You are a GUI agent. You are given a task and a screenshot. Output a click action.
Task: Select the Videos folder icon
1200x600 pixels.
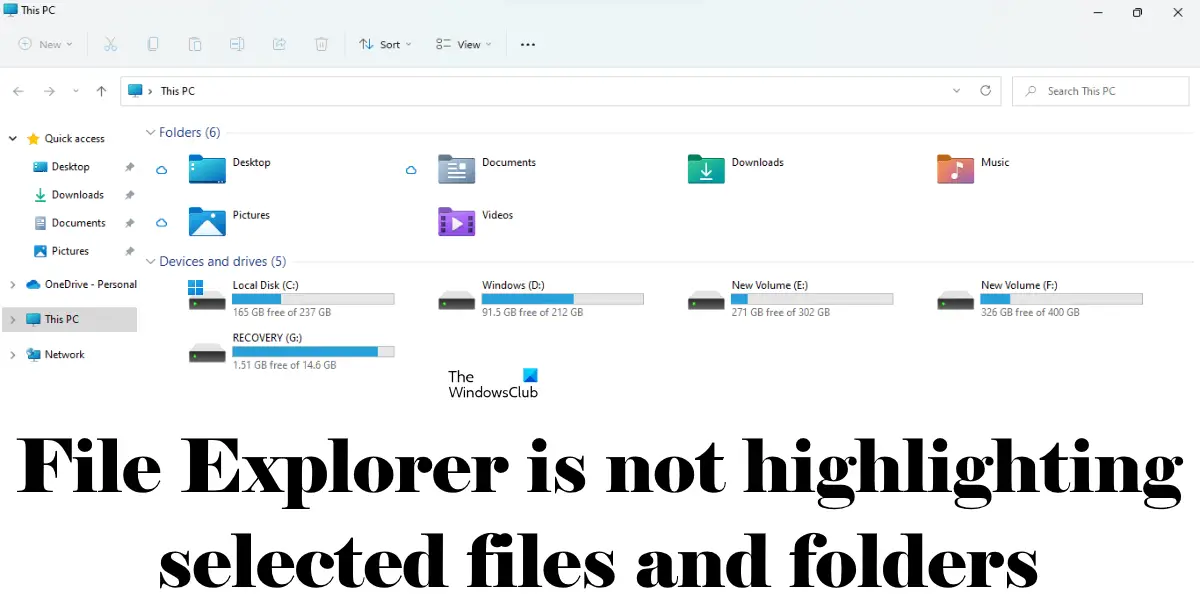pos(457,221)
